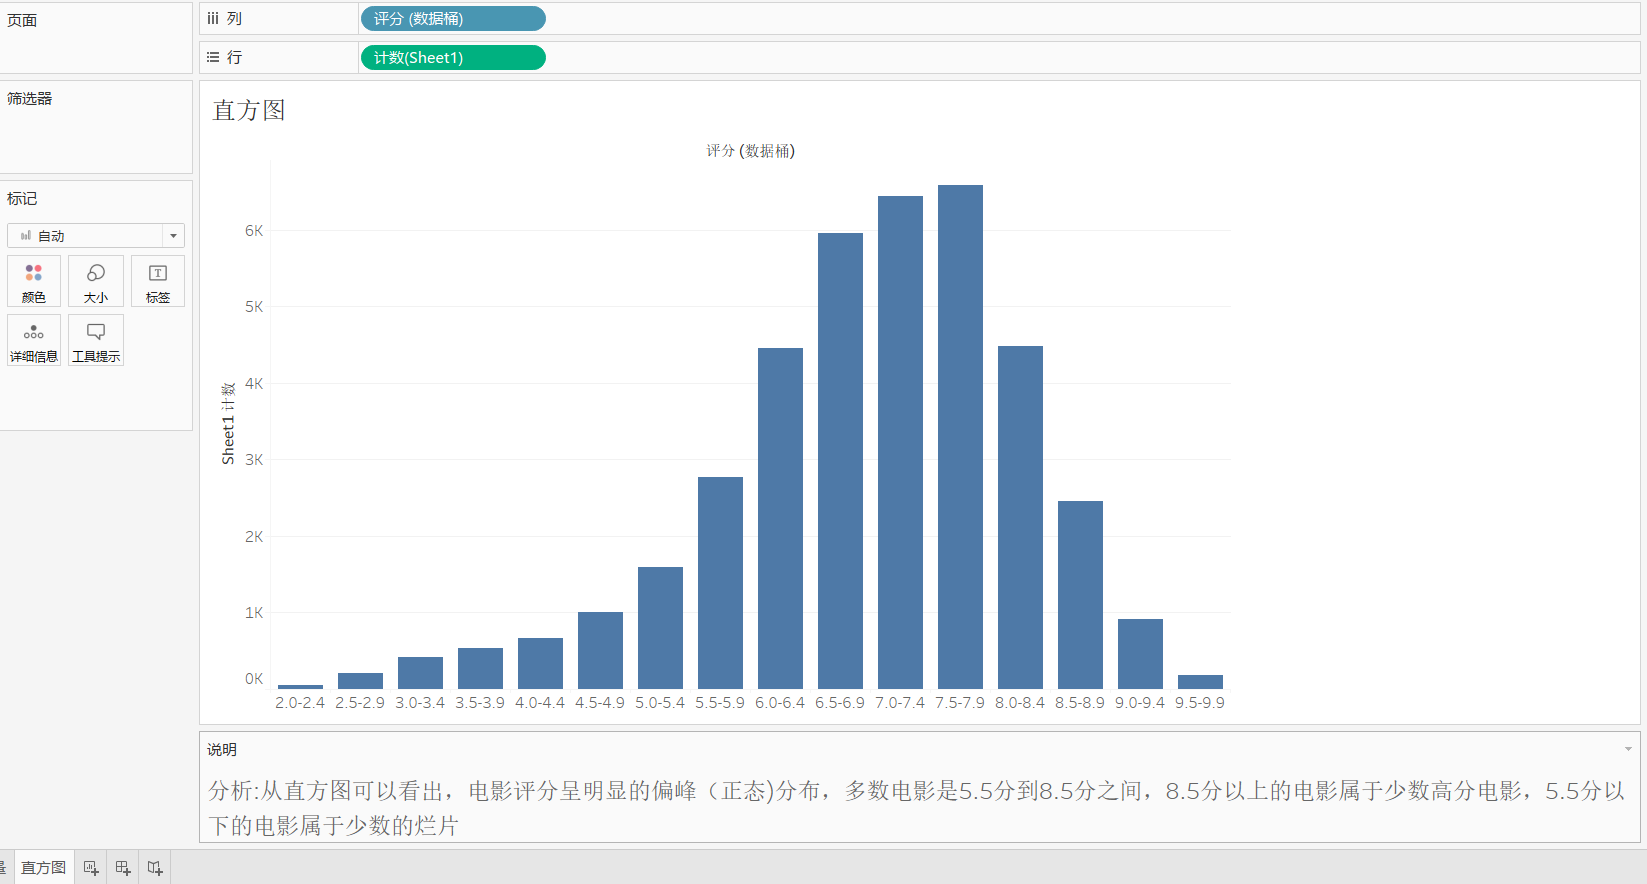Click the 标记 marks card header
Viewport: 1647px width, 884px height.
pos(22,198)
